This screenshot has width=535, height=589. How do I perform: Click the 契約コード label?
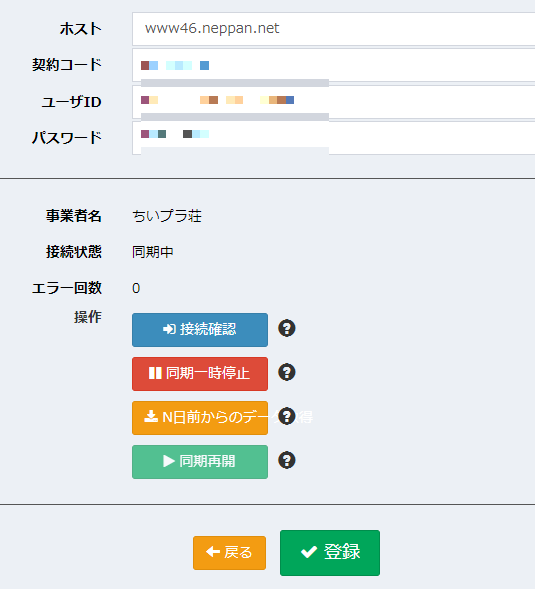(67, 65)
